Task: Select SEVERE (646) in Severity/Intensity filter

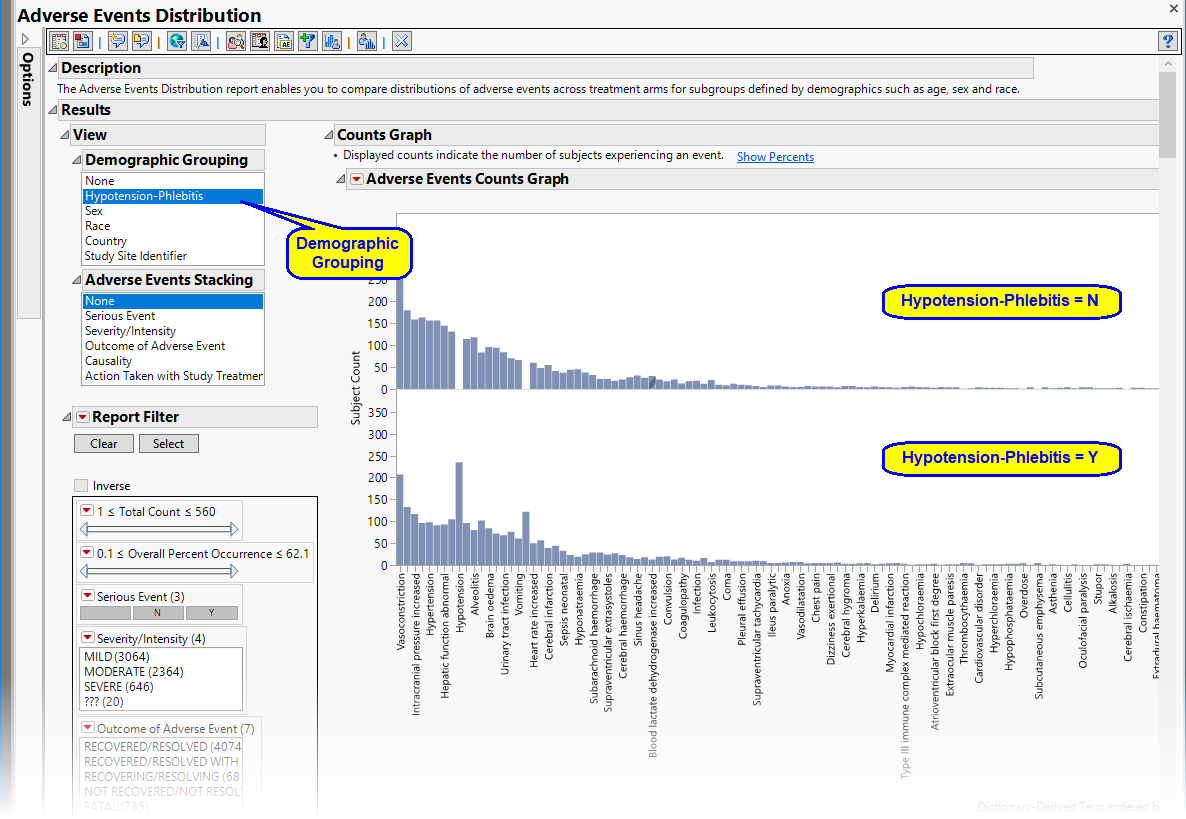Action: (118, 687)
